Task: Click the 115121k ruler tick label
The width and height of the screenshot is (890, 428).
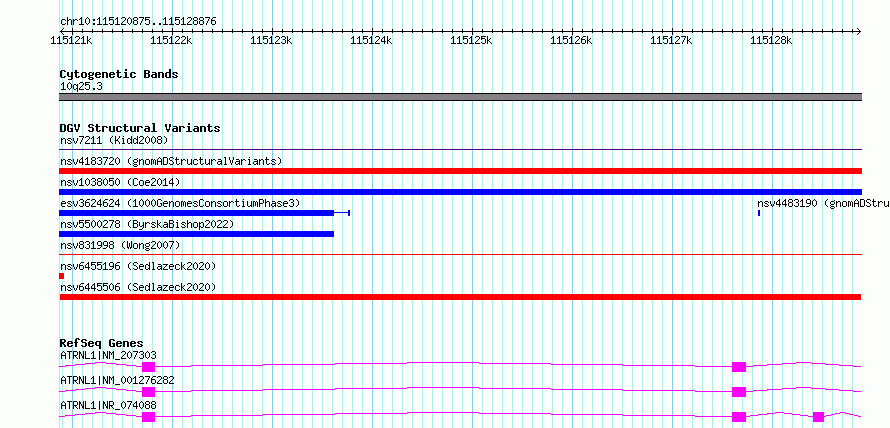Action: (x=72, y=40)
